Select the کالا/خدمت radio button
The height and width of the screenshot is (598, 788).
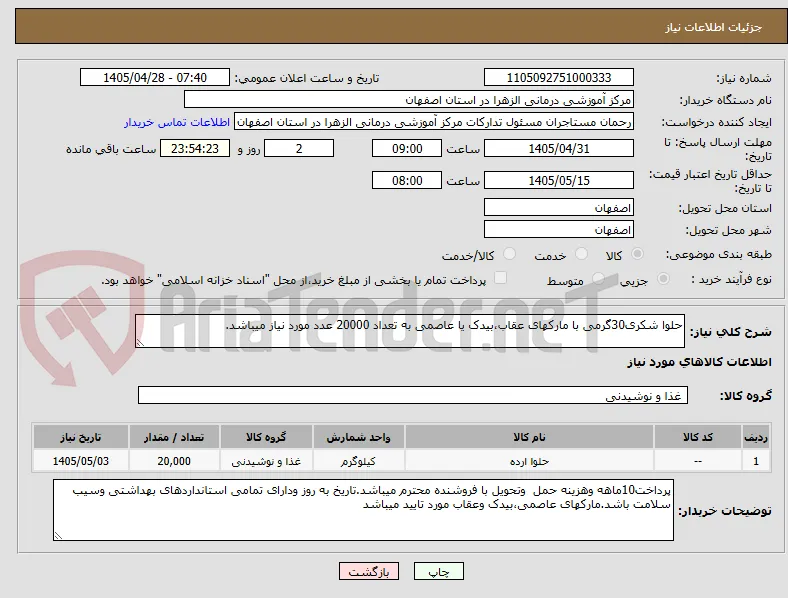tap(510, 254)
